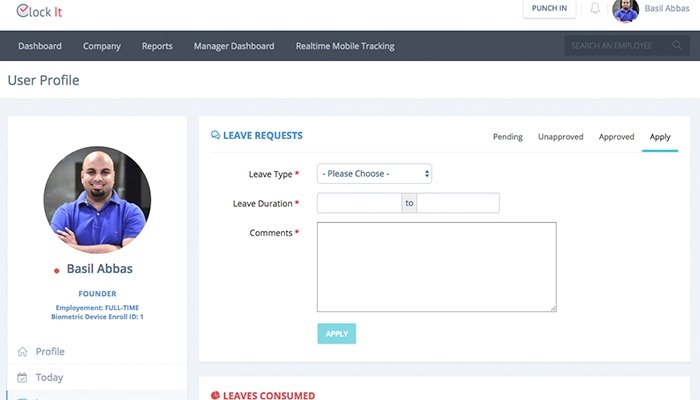The height and width of the screenshot is (400, 700).
Task: Go to Realtime Mobile Tracking
Action: (x=344, y=46)
